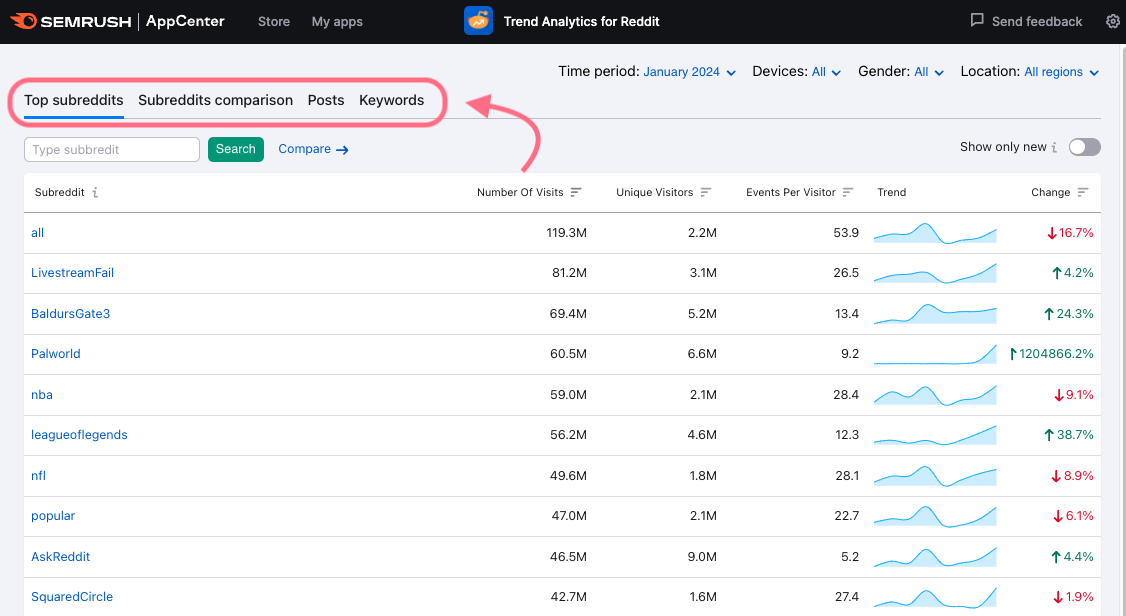Click the green Search button

236,149
